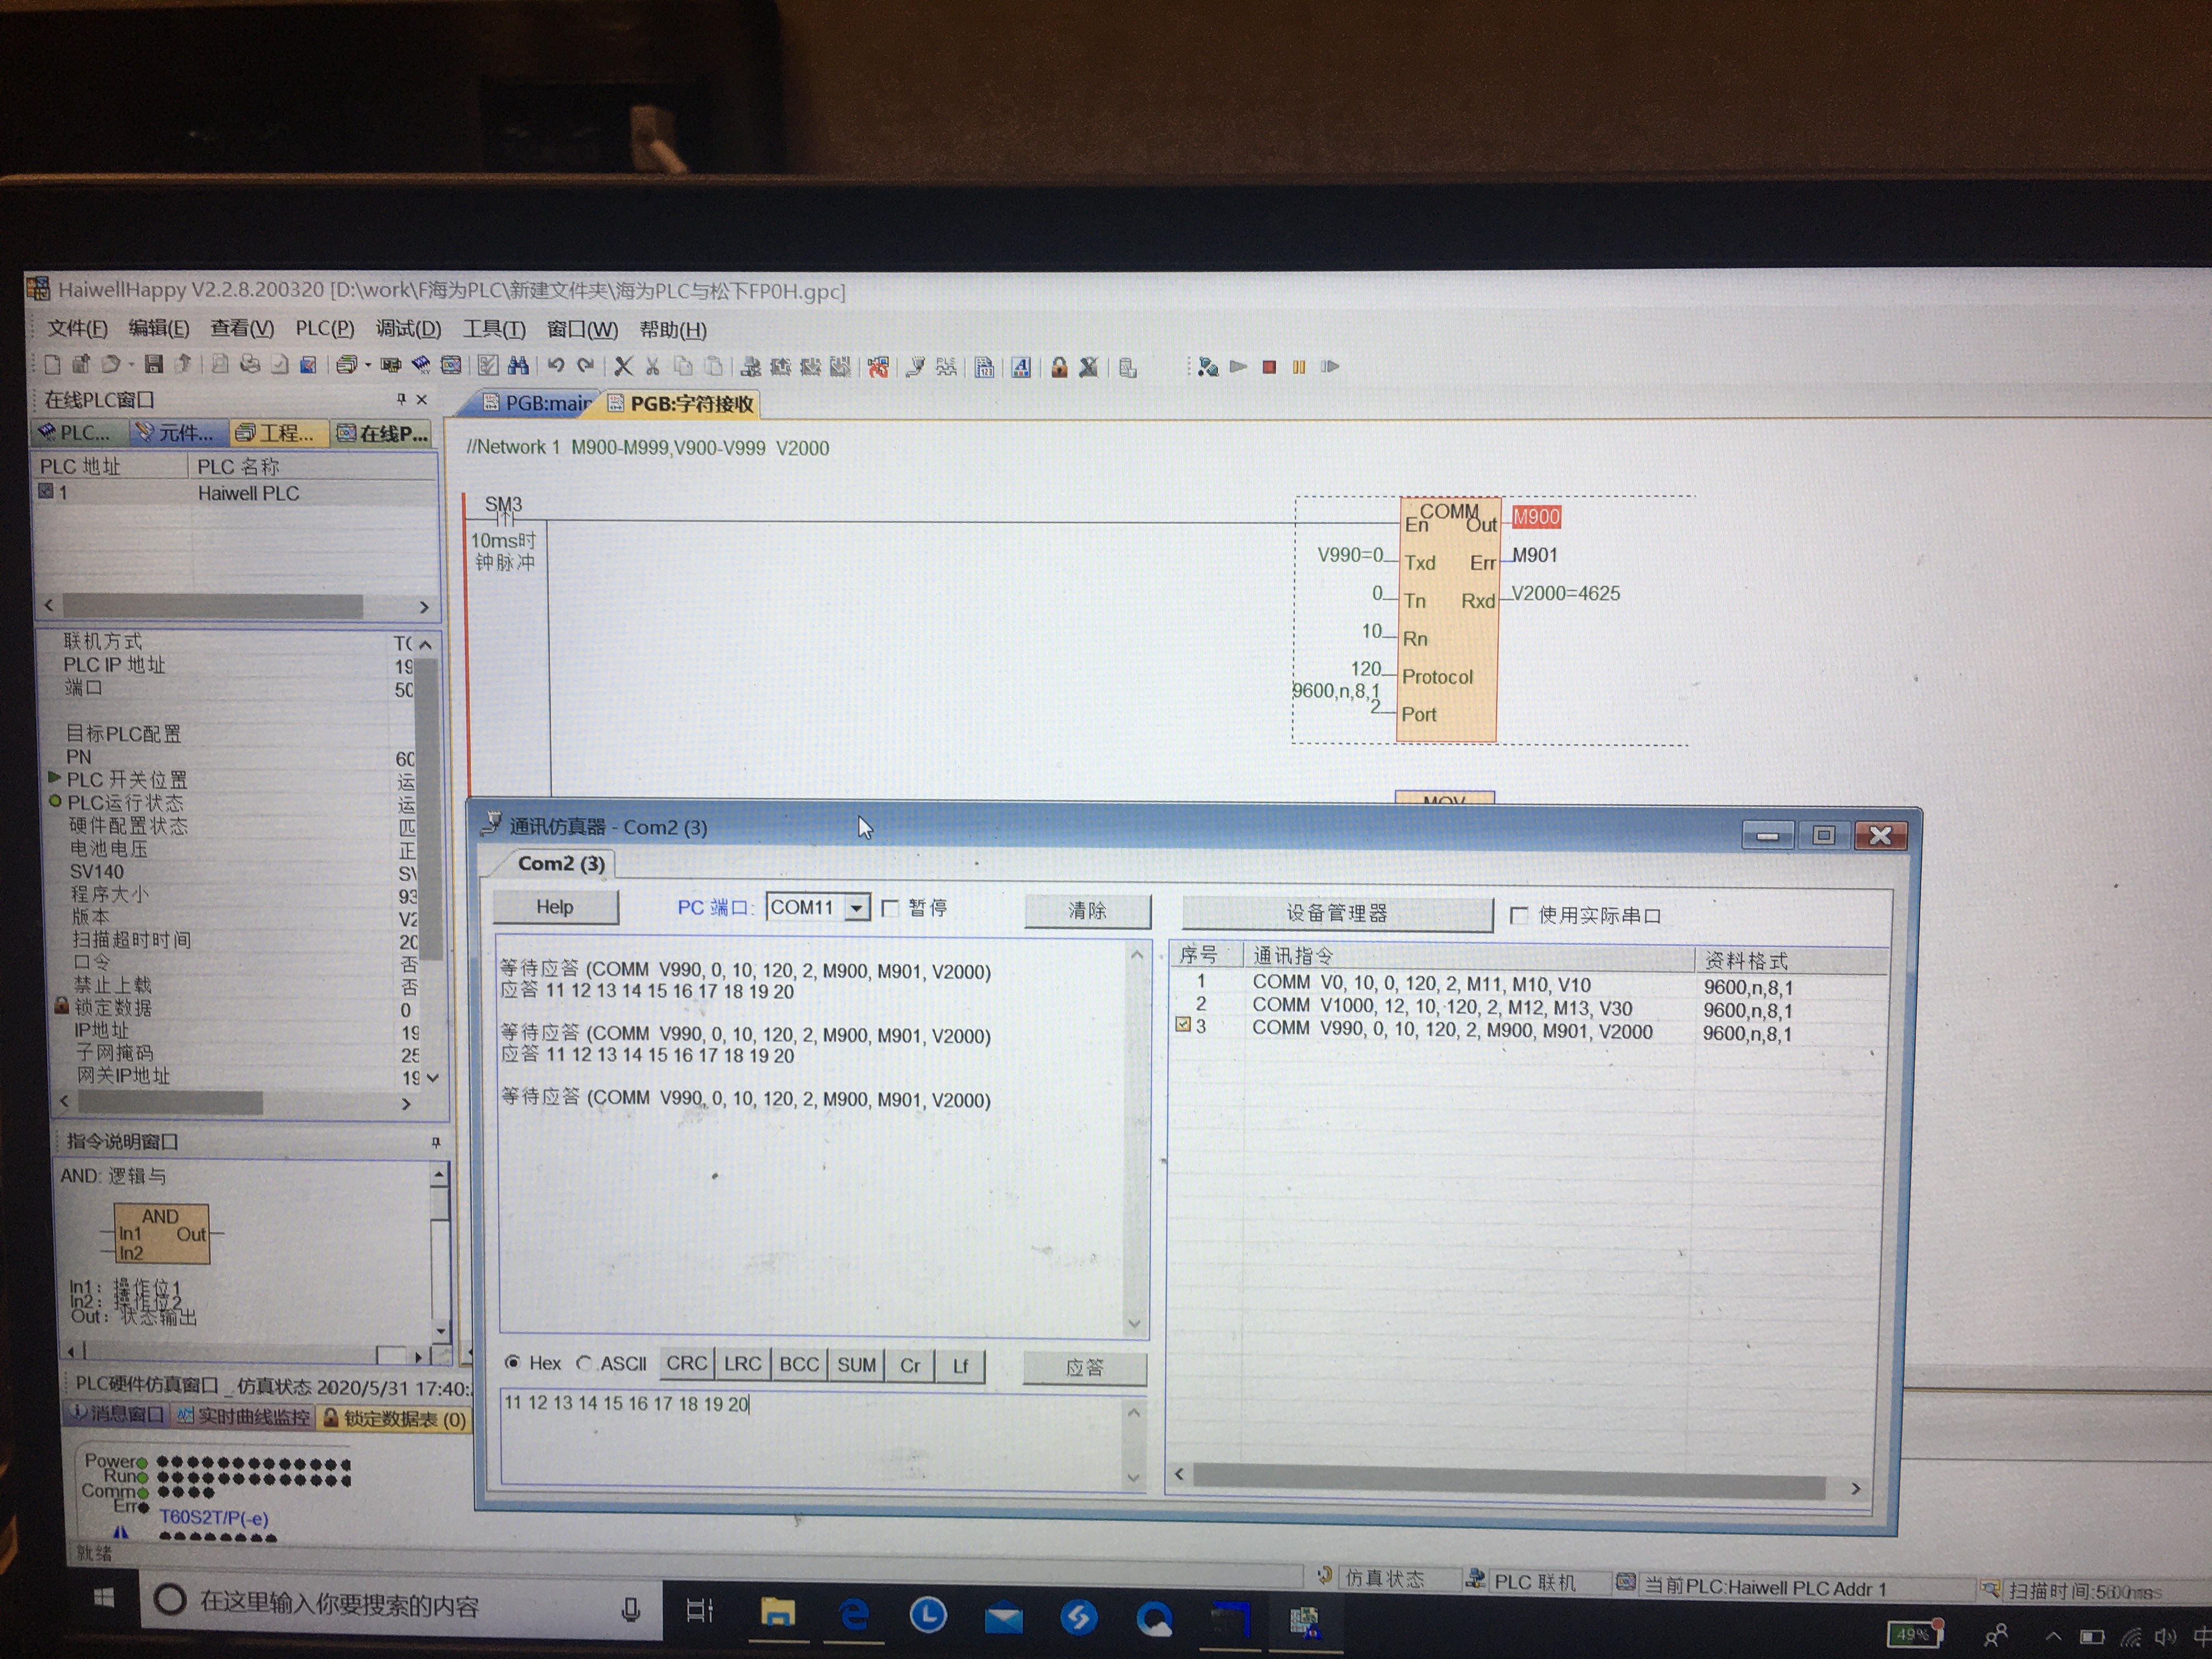
Task: Open the 调试(D) debug menu
Action: click(408, 329)
